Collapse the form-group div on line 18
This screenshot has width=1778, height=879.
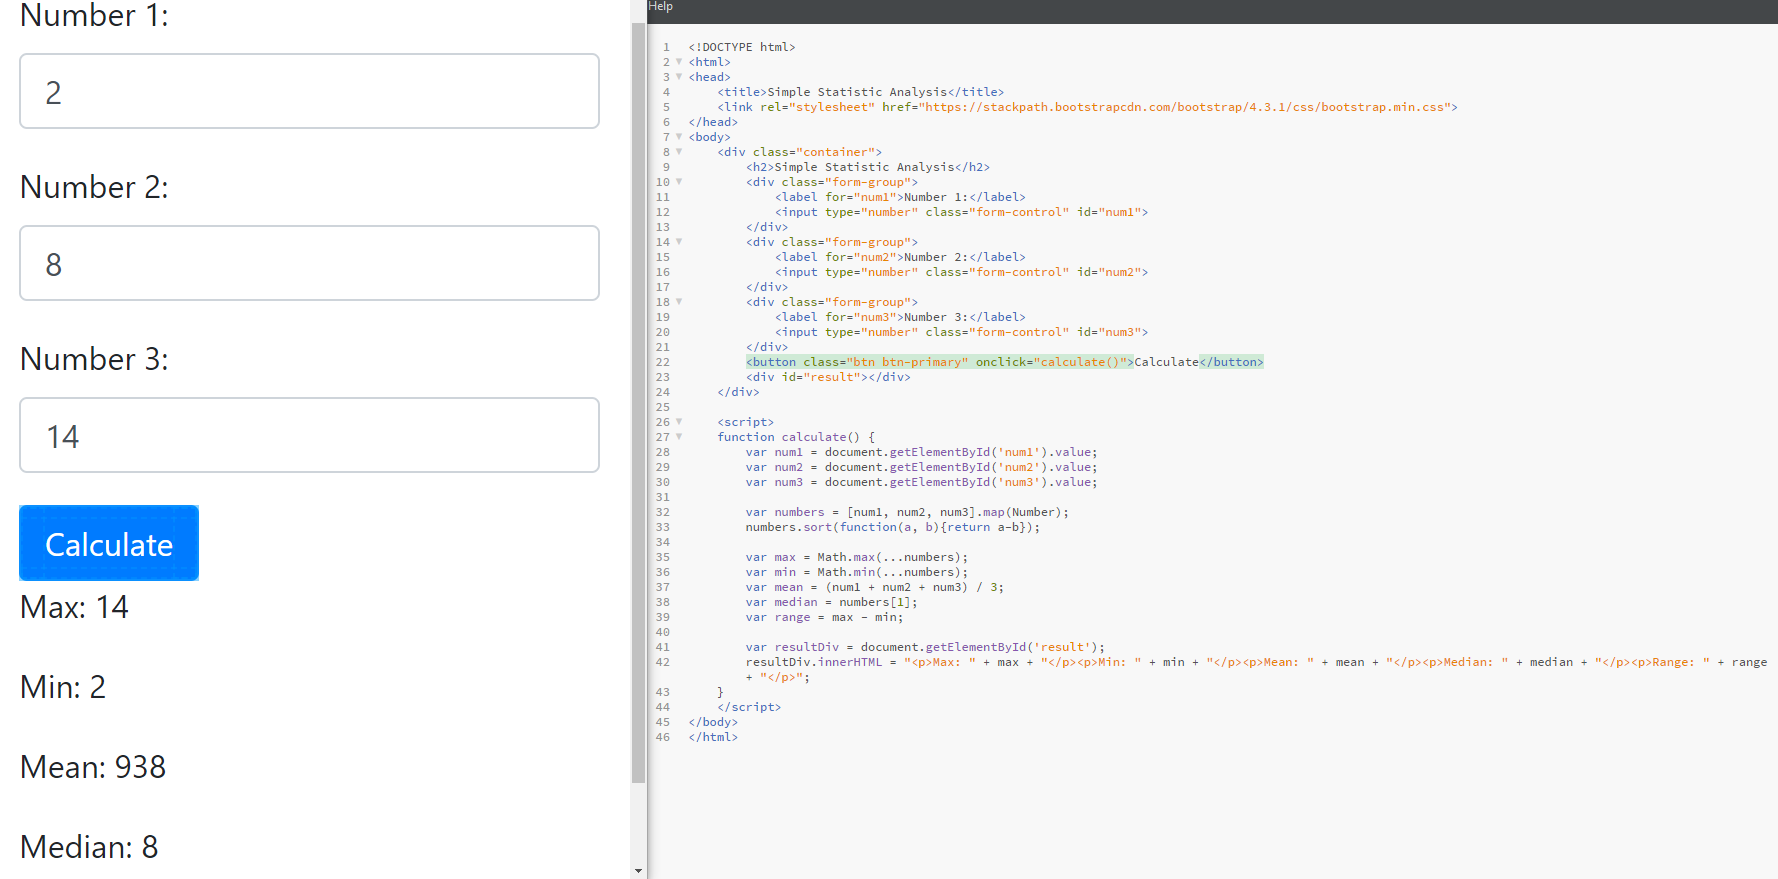click(x=679, y=302)
